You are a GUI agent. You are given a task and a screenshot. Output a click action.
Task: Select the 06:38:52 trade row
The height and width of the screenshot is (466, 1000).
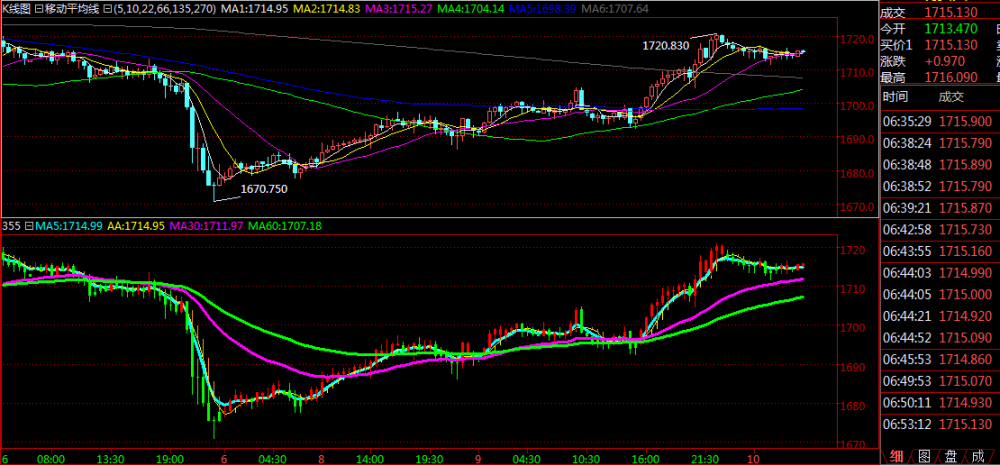pyautogui.click(x=938, y=186)
